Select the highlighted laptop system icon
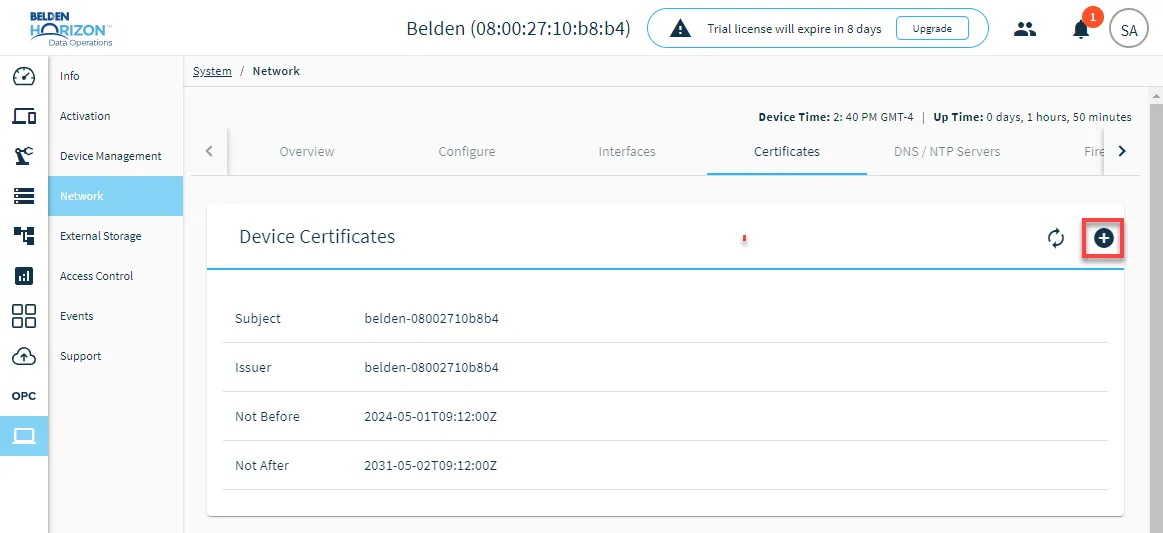Viewport: 1163px width, 533px height. pos(24,436)
